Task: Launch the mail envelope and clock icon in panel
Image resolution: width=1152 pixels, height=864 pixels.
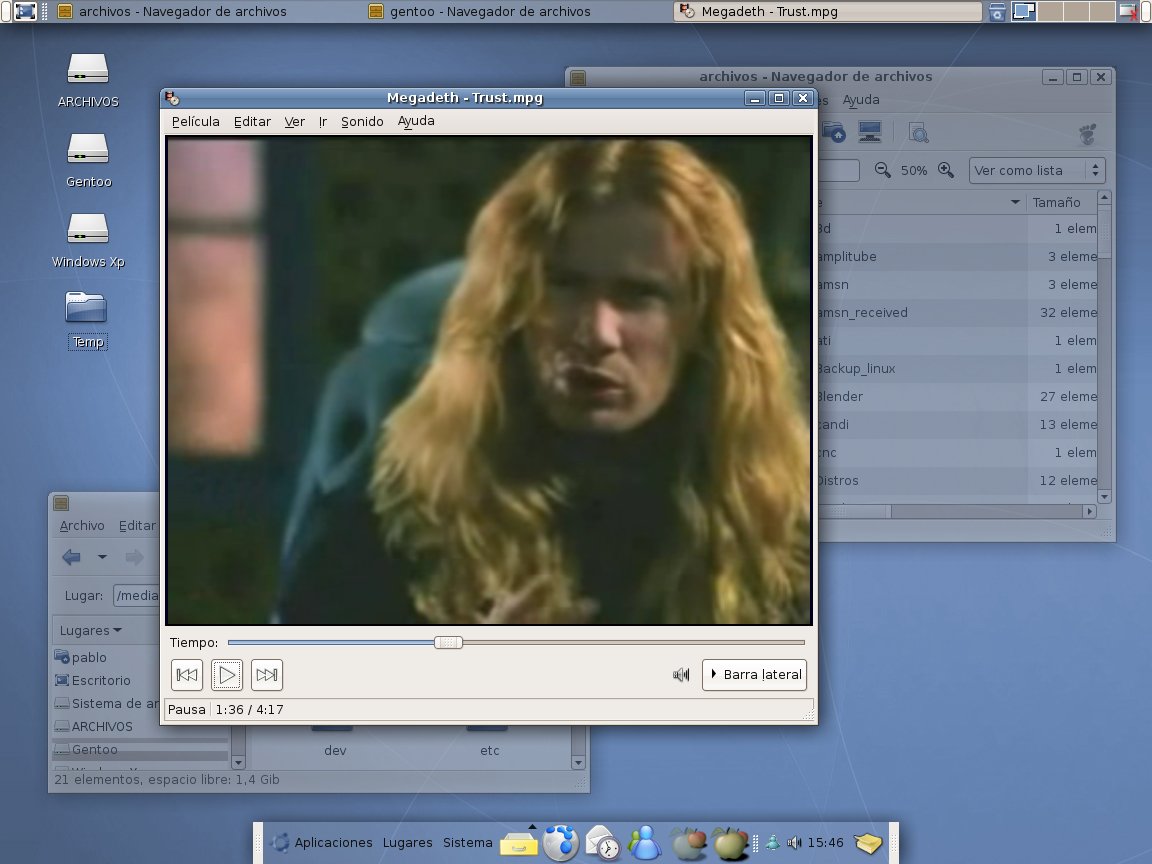Action: pyautogui.click(x=602, y=843)
